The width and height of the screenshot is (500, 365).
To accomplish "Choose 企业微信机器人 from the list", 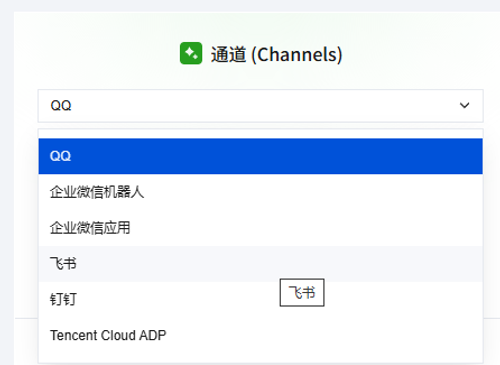I will click(x=260, y=192).
